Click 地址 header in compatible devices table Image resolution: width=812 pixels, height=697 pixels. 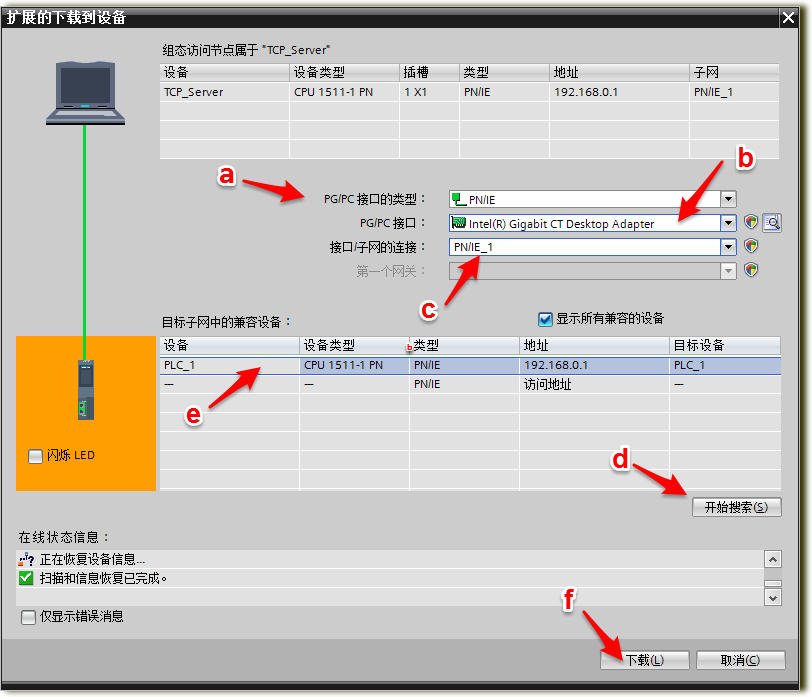point(594,345)
